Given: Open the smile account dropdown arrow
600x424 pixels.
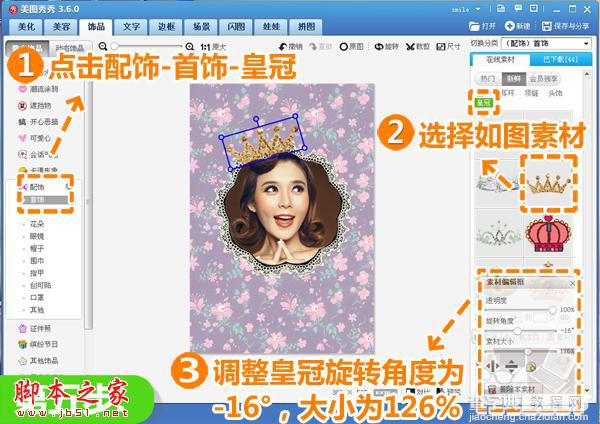Looking at the screenshot, I should (478, 9).
